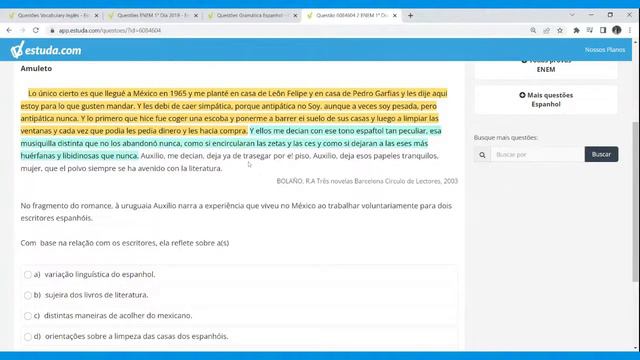Click the Amuleto title text
The width and height of the screenshot is (640, 360).
point(36,69)
